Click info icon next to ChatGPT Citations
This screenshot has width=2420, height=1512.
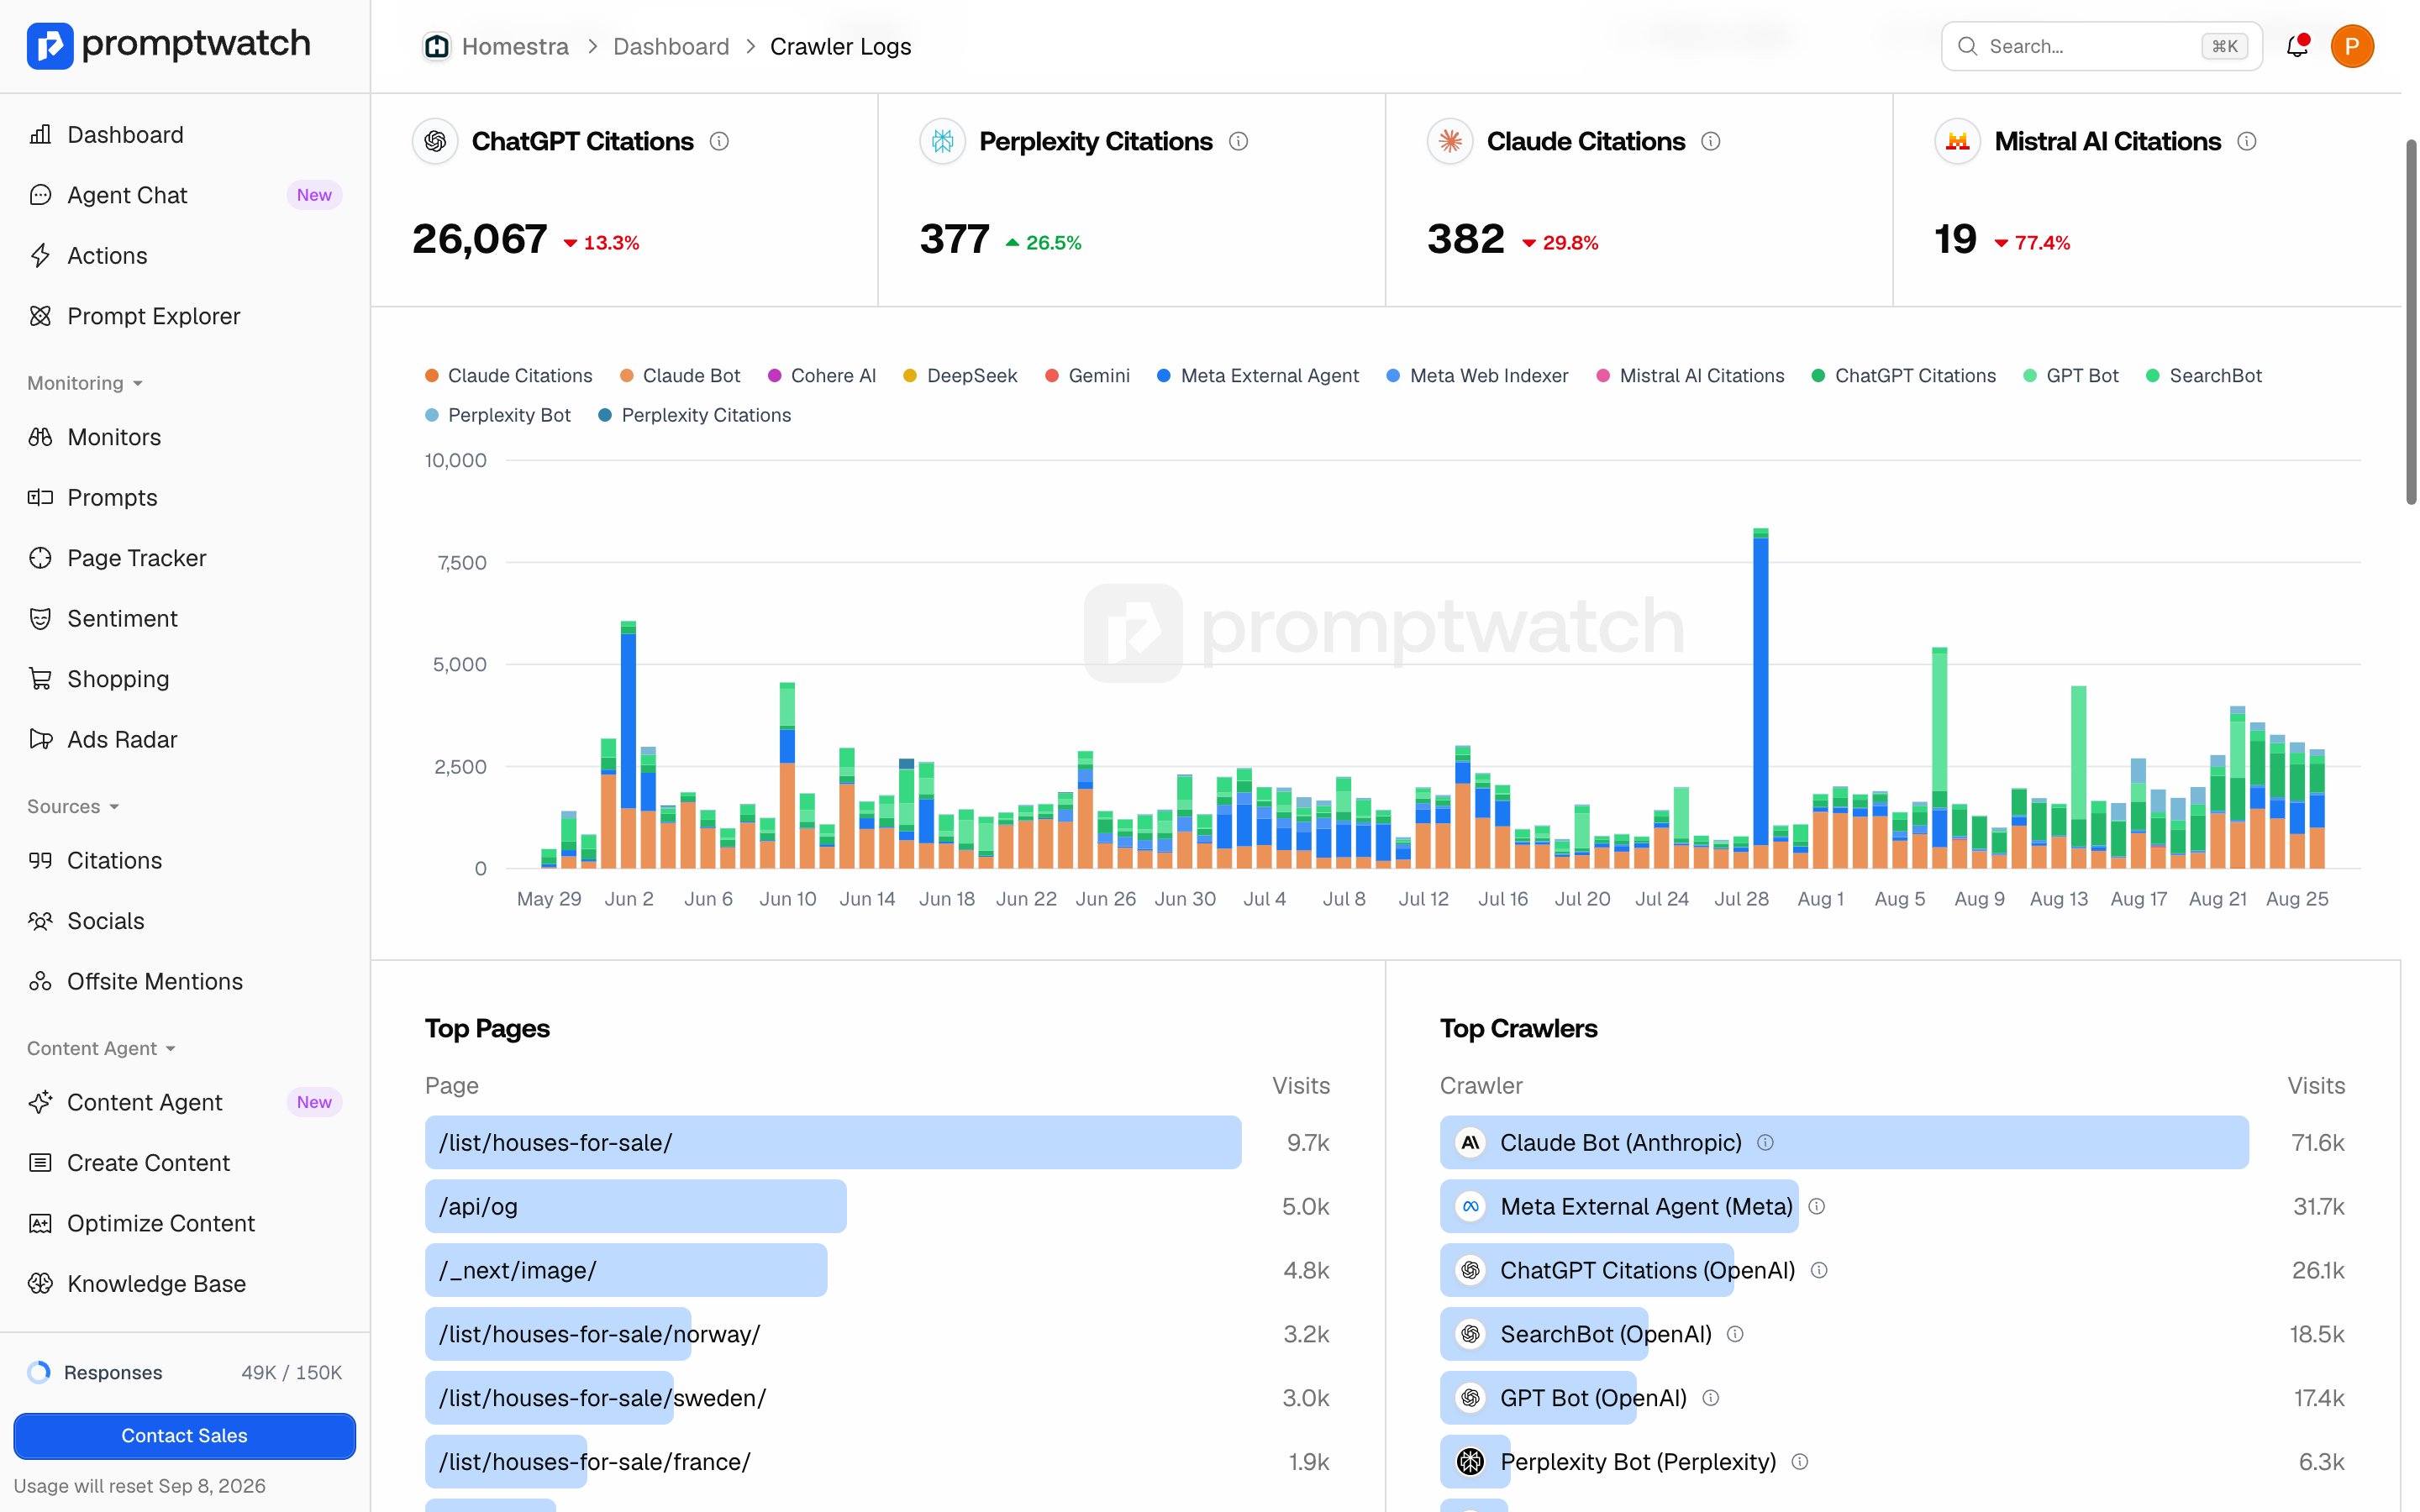(x=719, y=141)
